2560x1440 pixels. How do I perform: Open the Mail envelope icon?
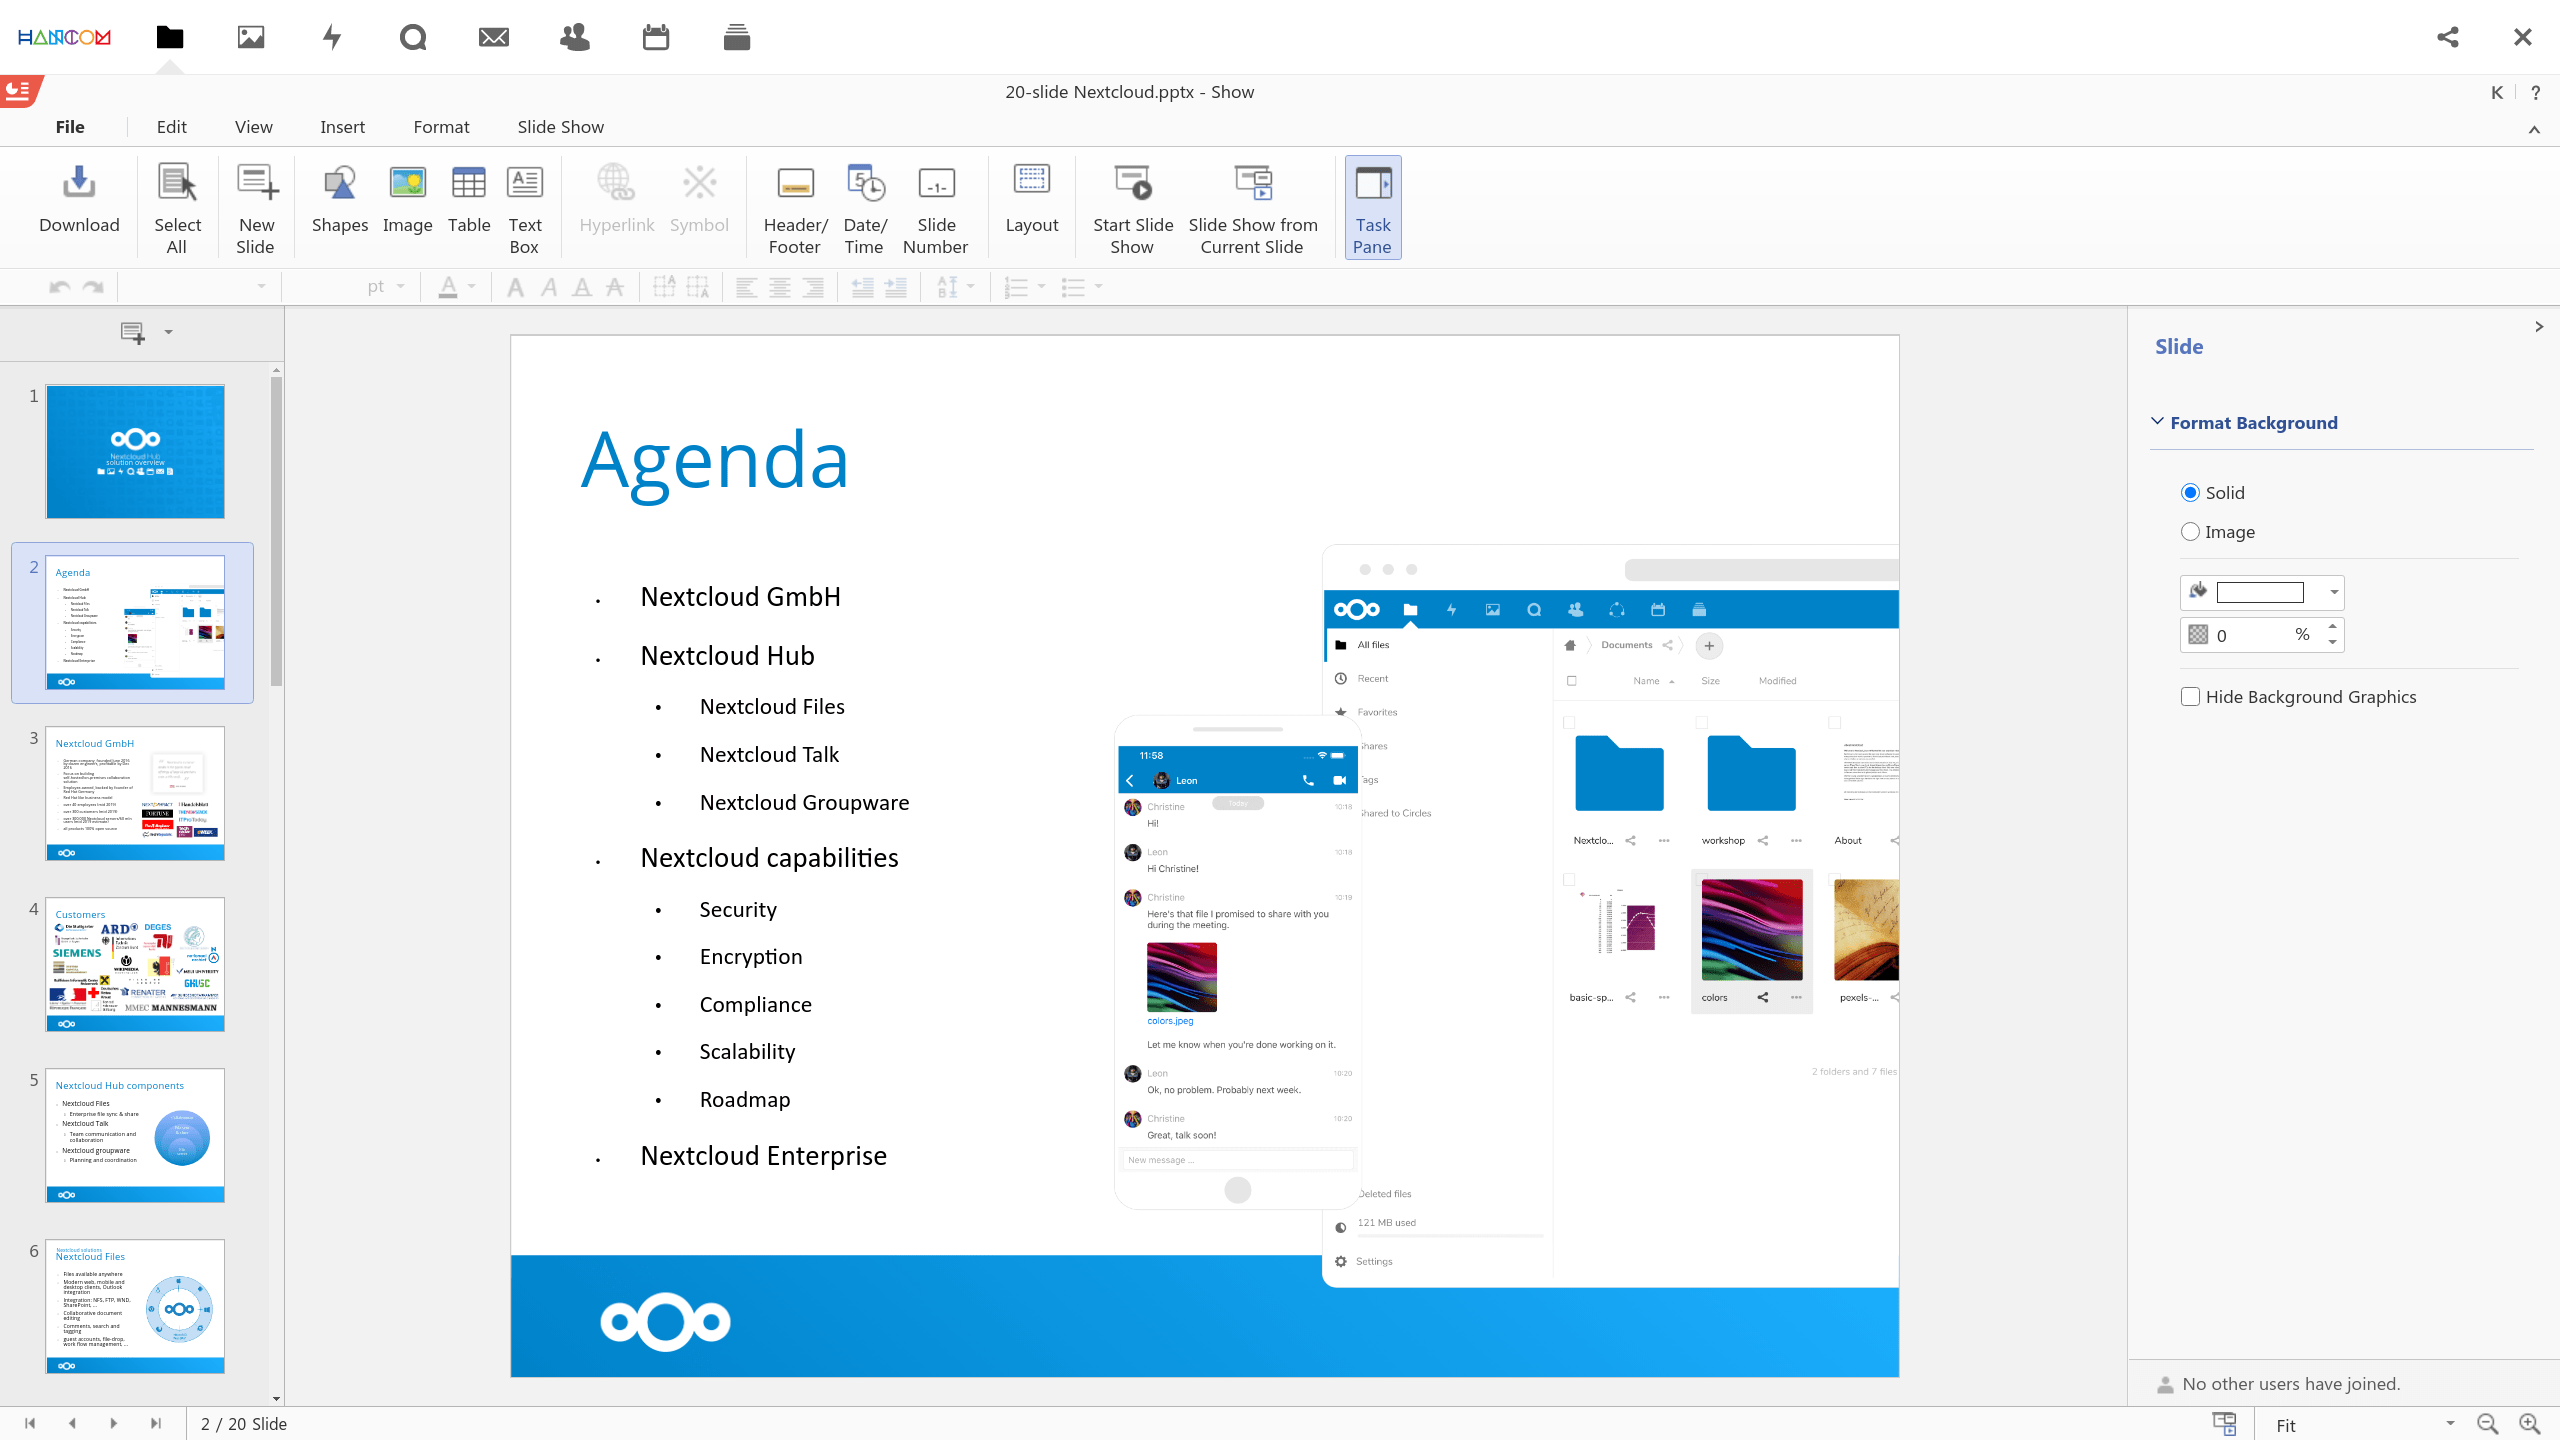pos(494,37)
